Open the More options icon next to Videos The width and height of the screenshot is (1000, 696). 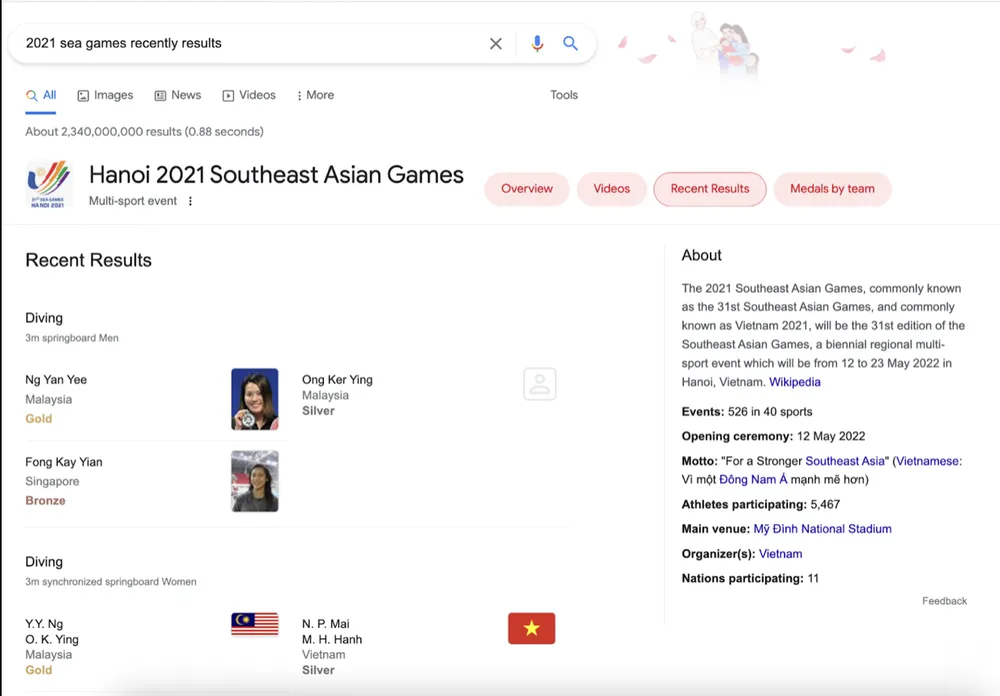tap(299, 95)
